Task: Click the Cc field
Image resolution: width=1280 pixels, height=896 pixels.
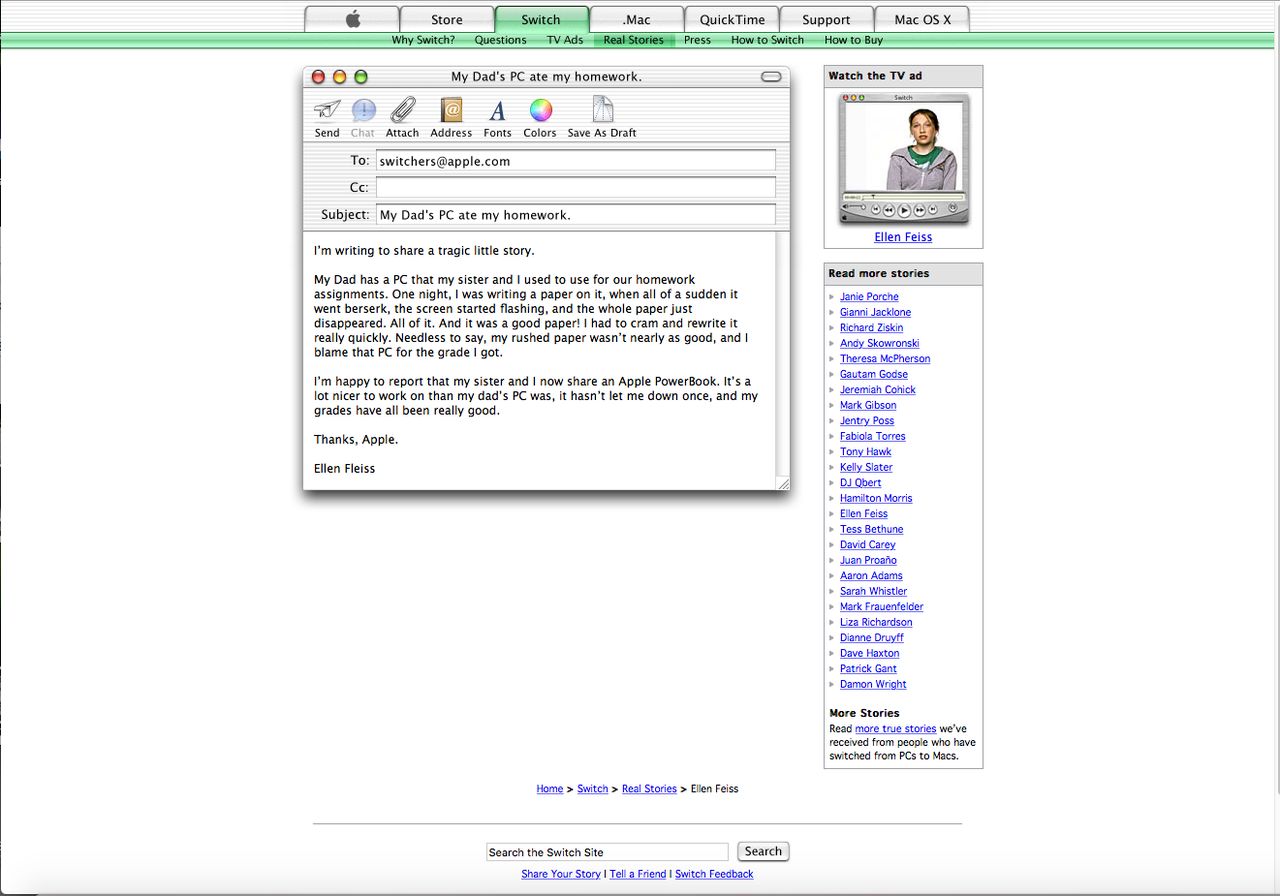Action: tap(575, 187)
